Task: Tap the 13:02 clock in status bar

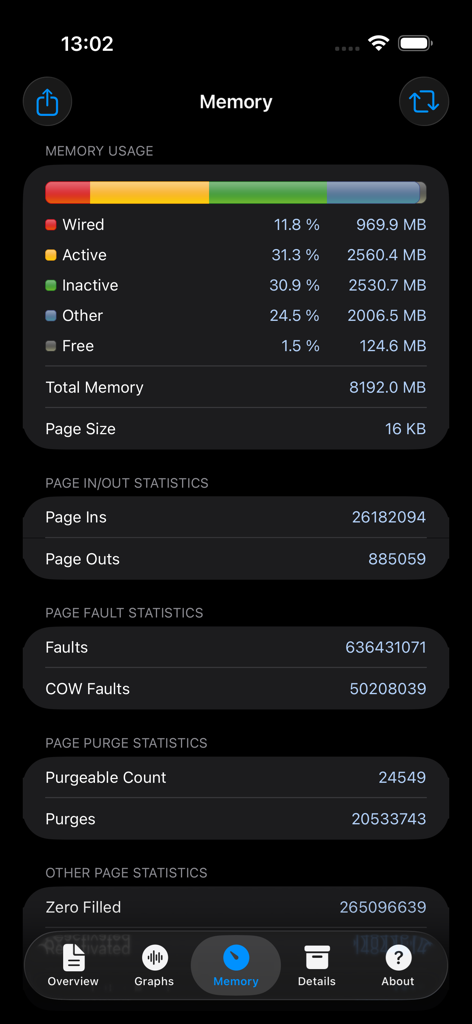Action: tap(87, 44)
